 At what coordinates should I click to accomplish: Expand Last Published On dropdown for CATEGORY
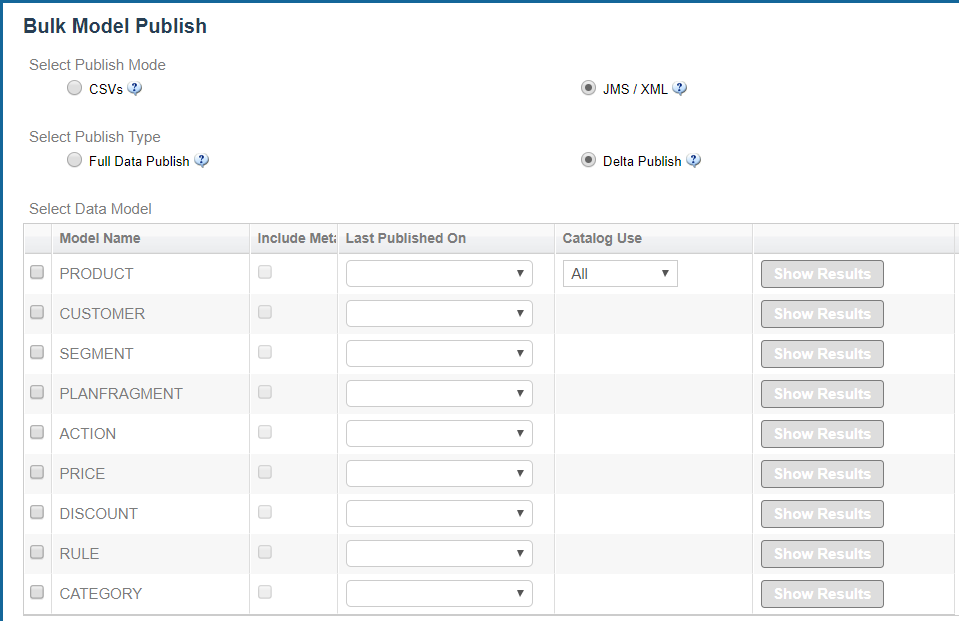tap(439, 593)
